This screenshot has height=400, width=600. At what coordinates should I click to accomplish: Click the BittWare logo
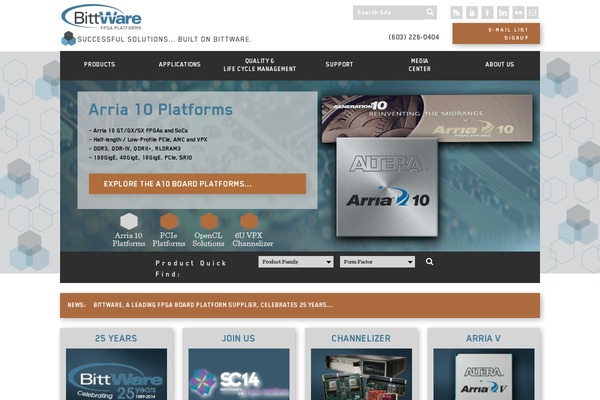coord(102,17)
